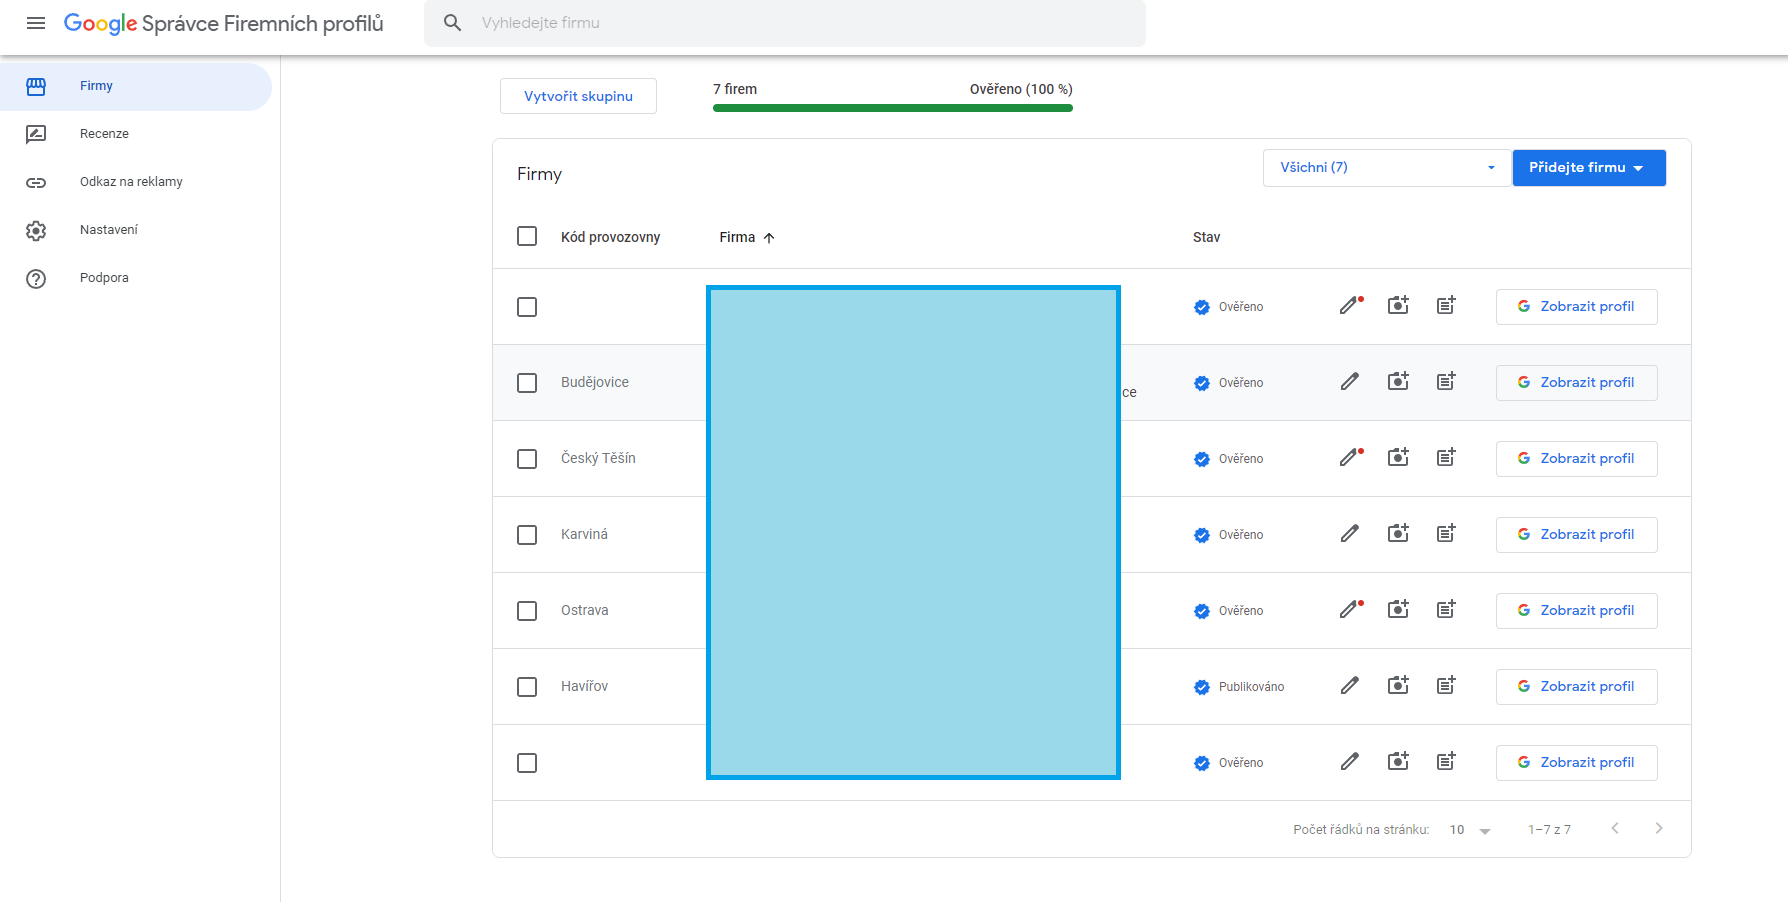
Task: View the Havířov profile via Zobrazit profil
Action: (1577, 687)
